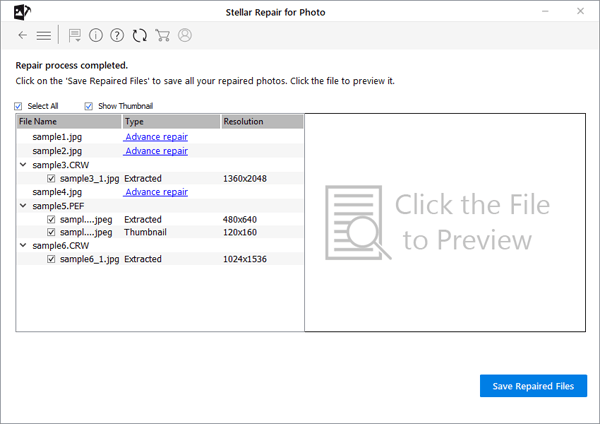Viewport: 600px width, 424px height.
Task: Click Advance repair link for sample4.jpg
Action: [156, 192]
